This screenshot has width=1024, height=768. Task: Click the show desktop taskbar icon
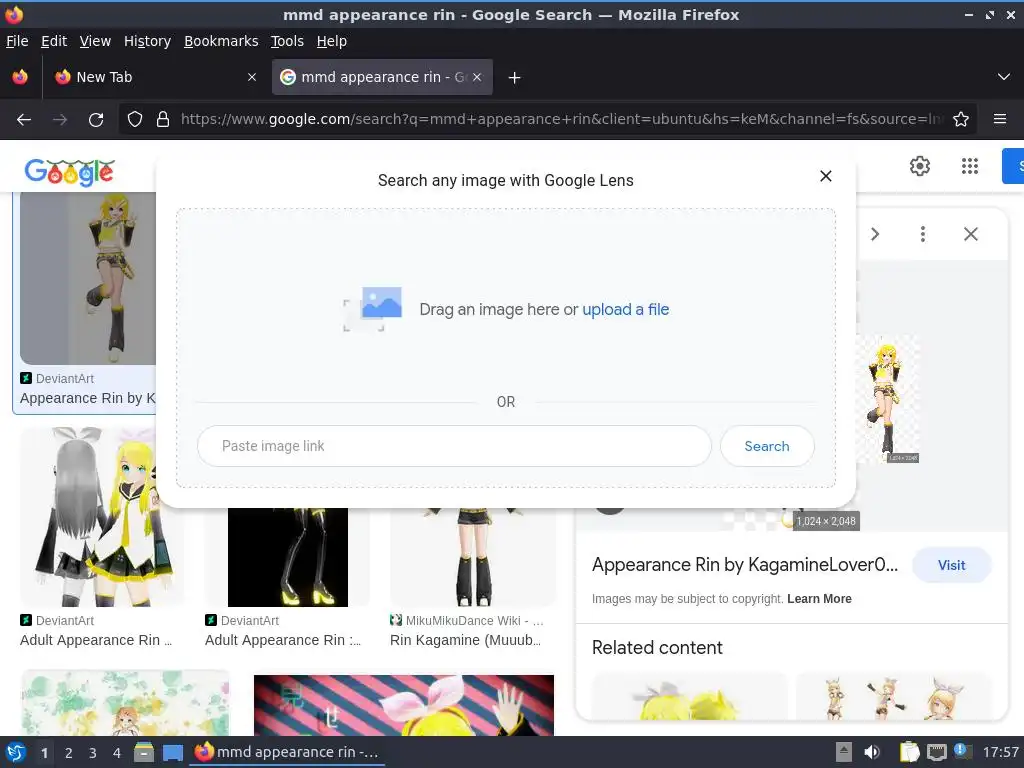coord(172,752)
